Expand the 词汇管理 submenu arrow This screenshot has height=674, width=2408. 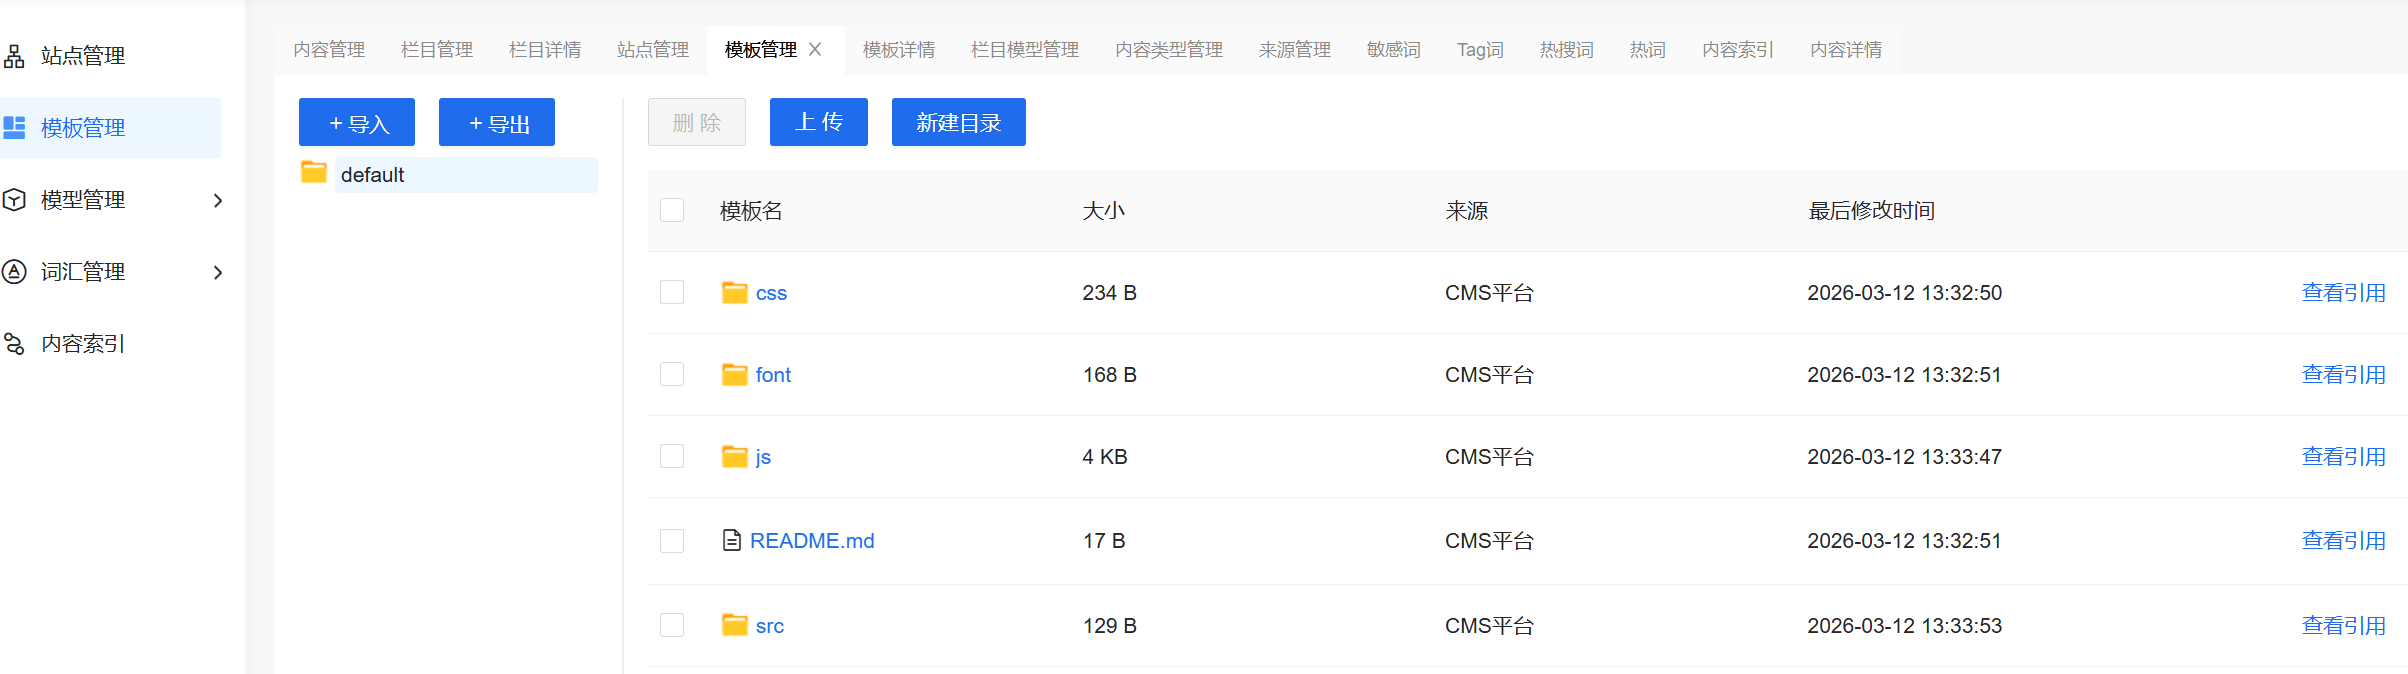tap(218, 272)
